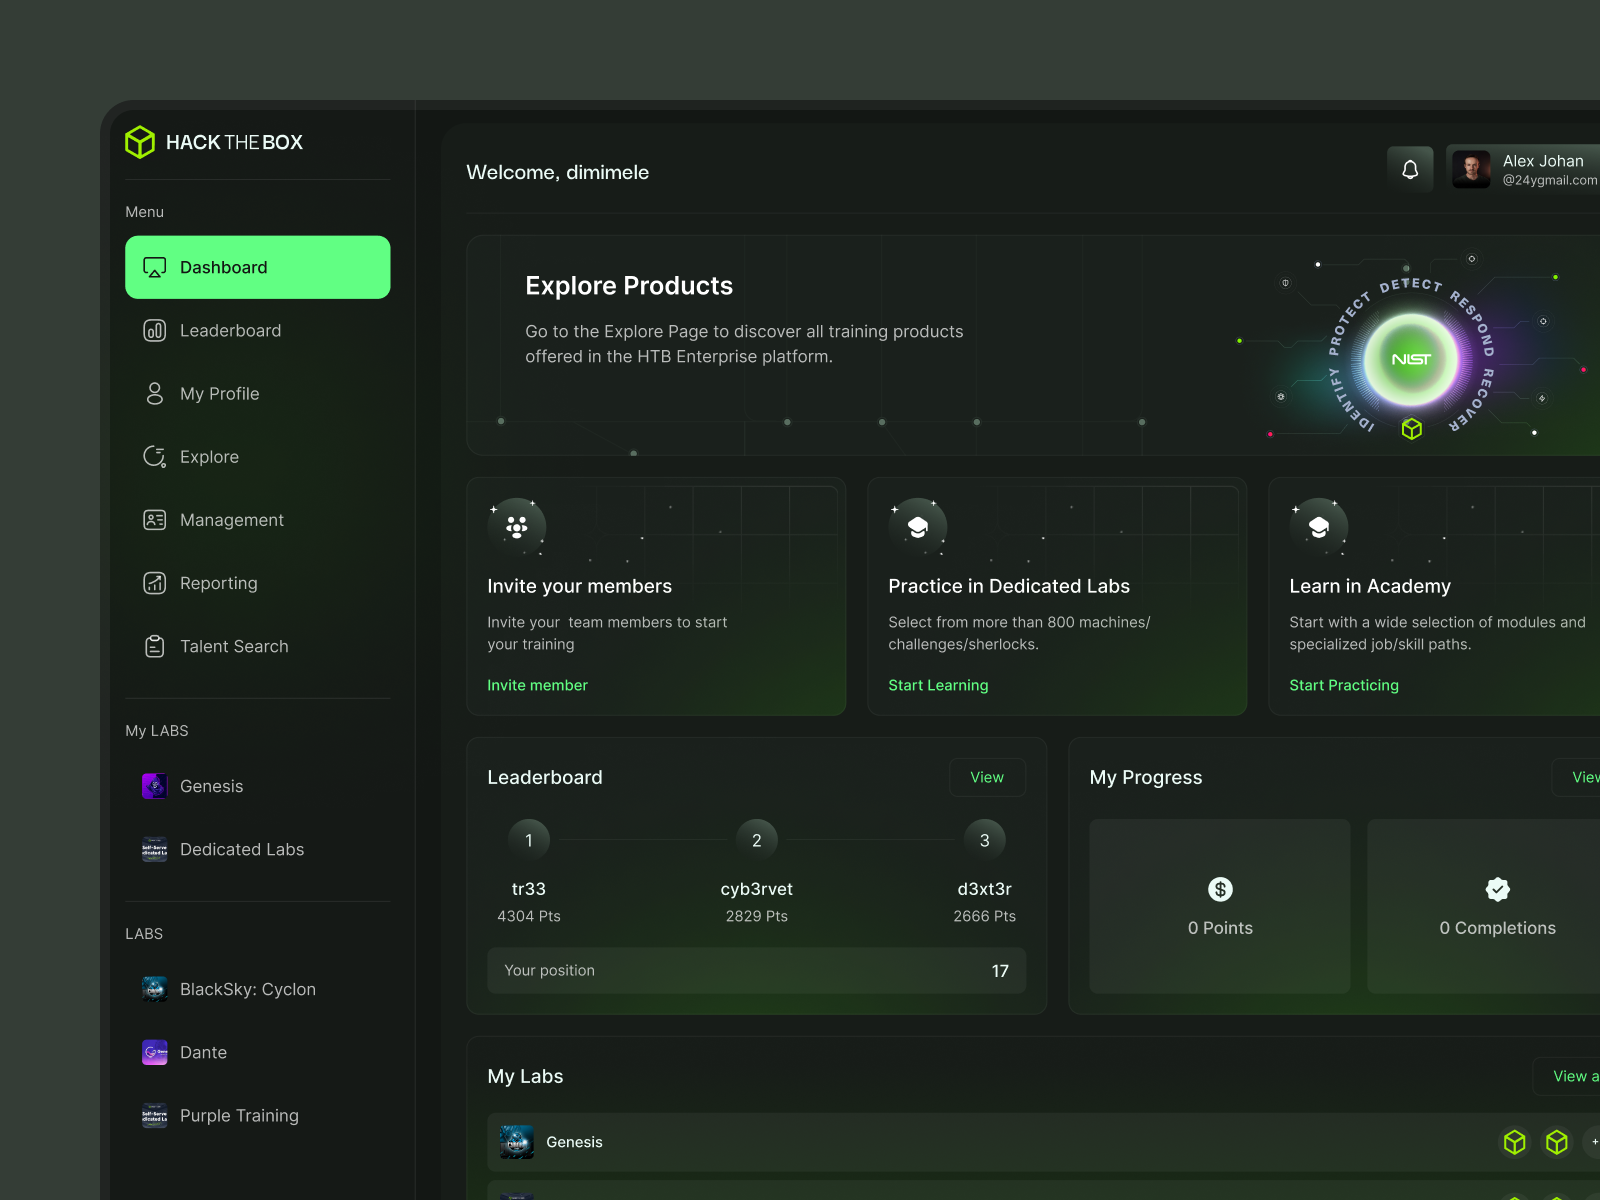Open Leaderboard from the sidebar menu
Image resolution: width=1600 pixels, height=1200 pixels.
[230, 331]
